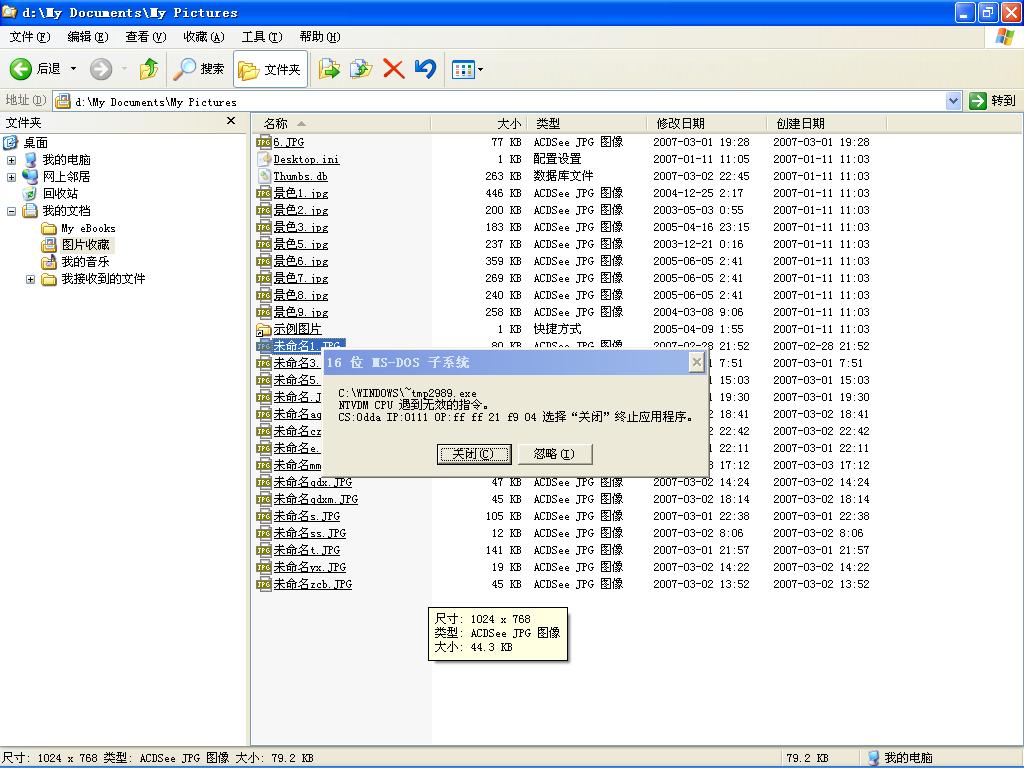Open the 工具(T) menu
Image resolution: width=1024 pixels, height=768 pixels.
(261, 37)
